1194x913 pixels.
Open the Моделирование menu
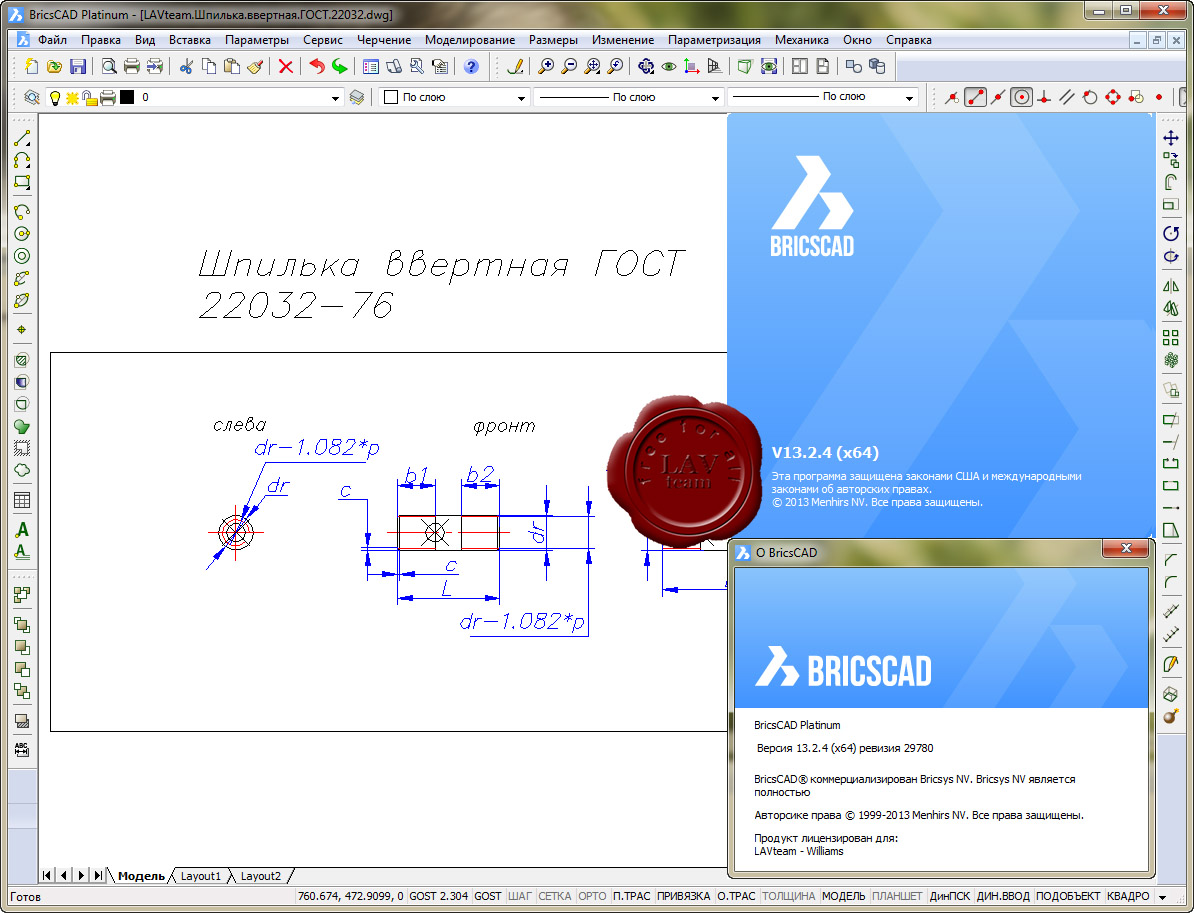pyautogui.click(x=470, y=40)
